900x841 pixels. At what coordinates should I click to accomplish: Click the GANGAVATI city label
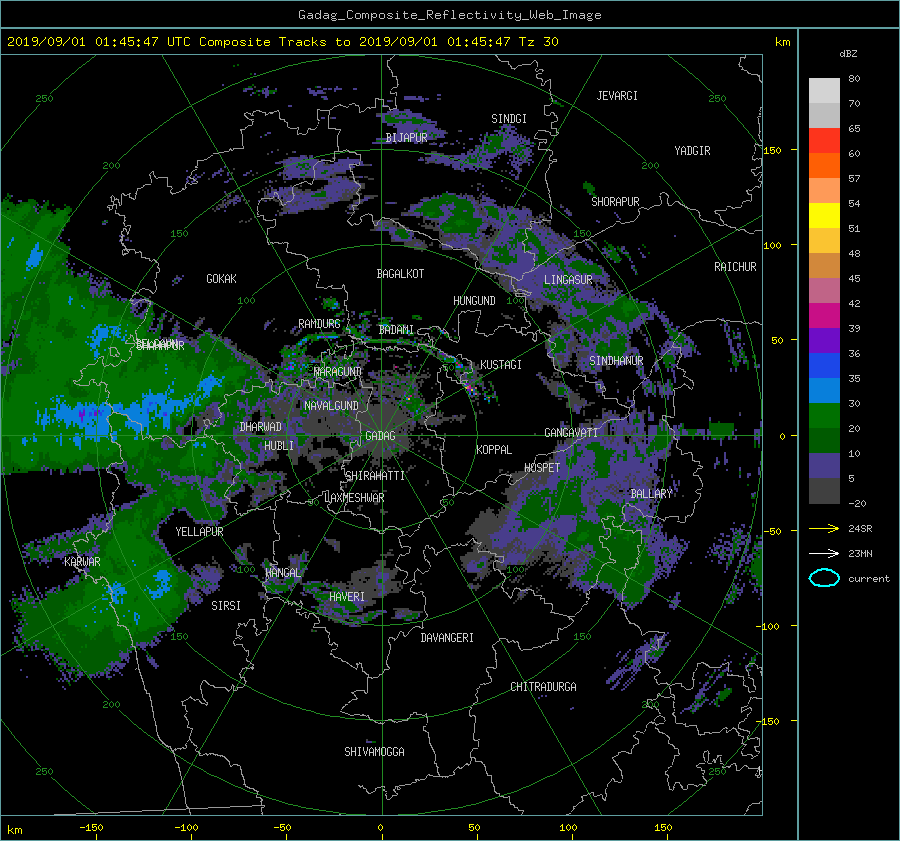pos(571,433)
